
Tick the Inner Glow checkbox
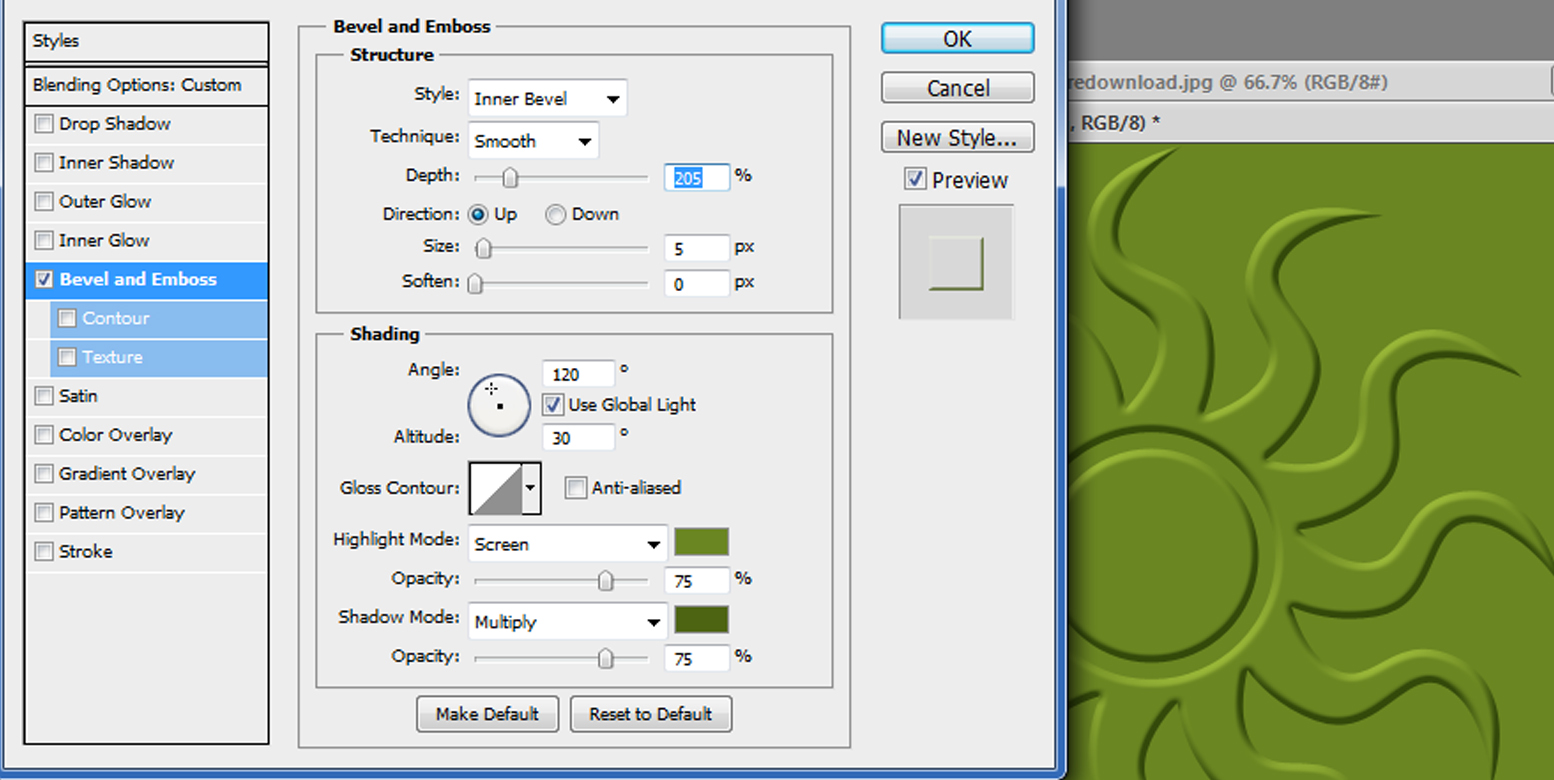(x=44, y=241)
